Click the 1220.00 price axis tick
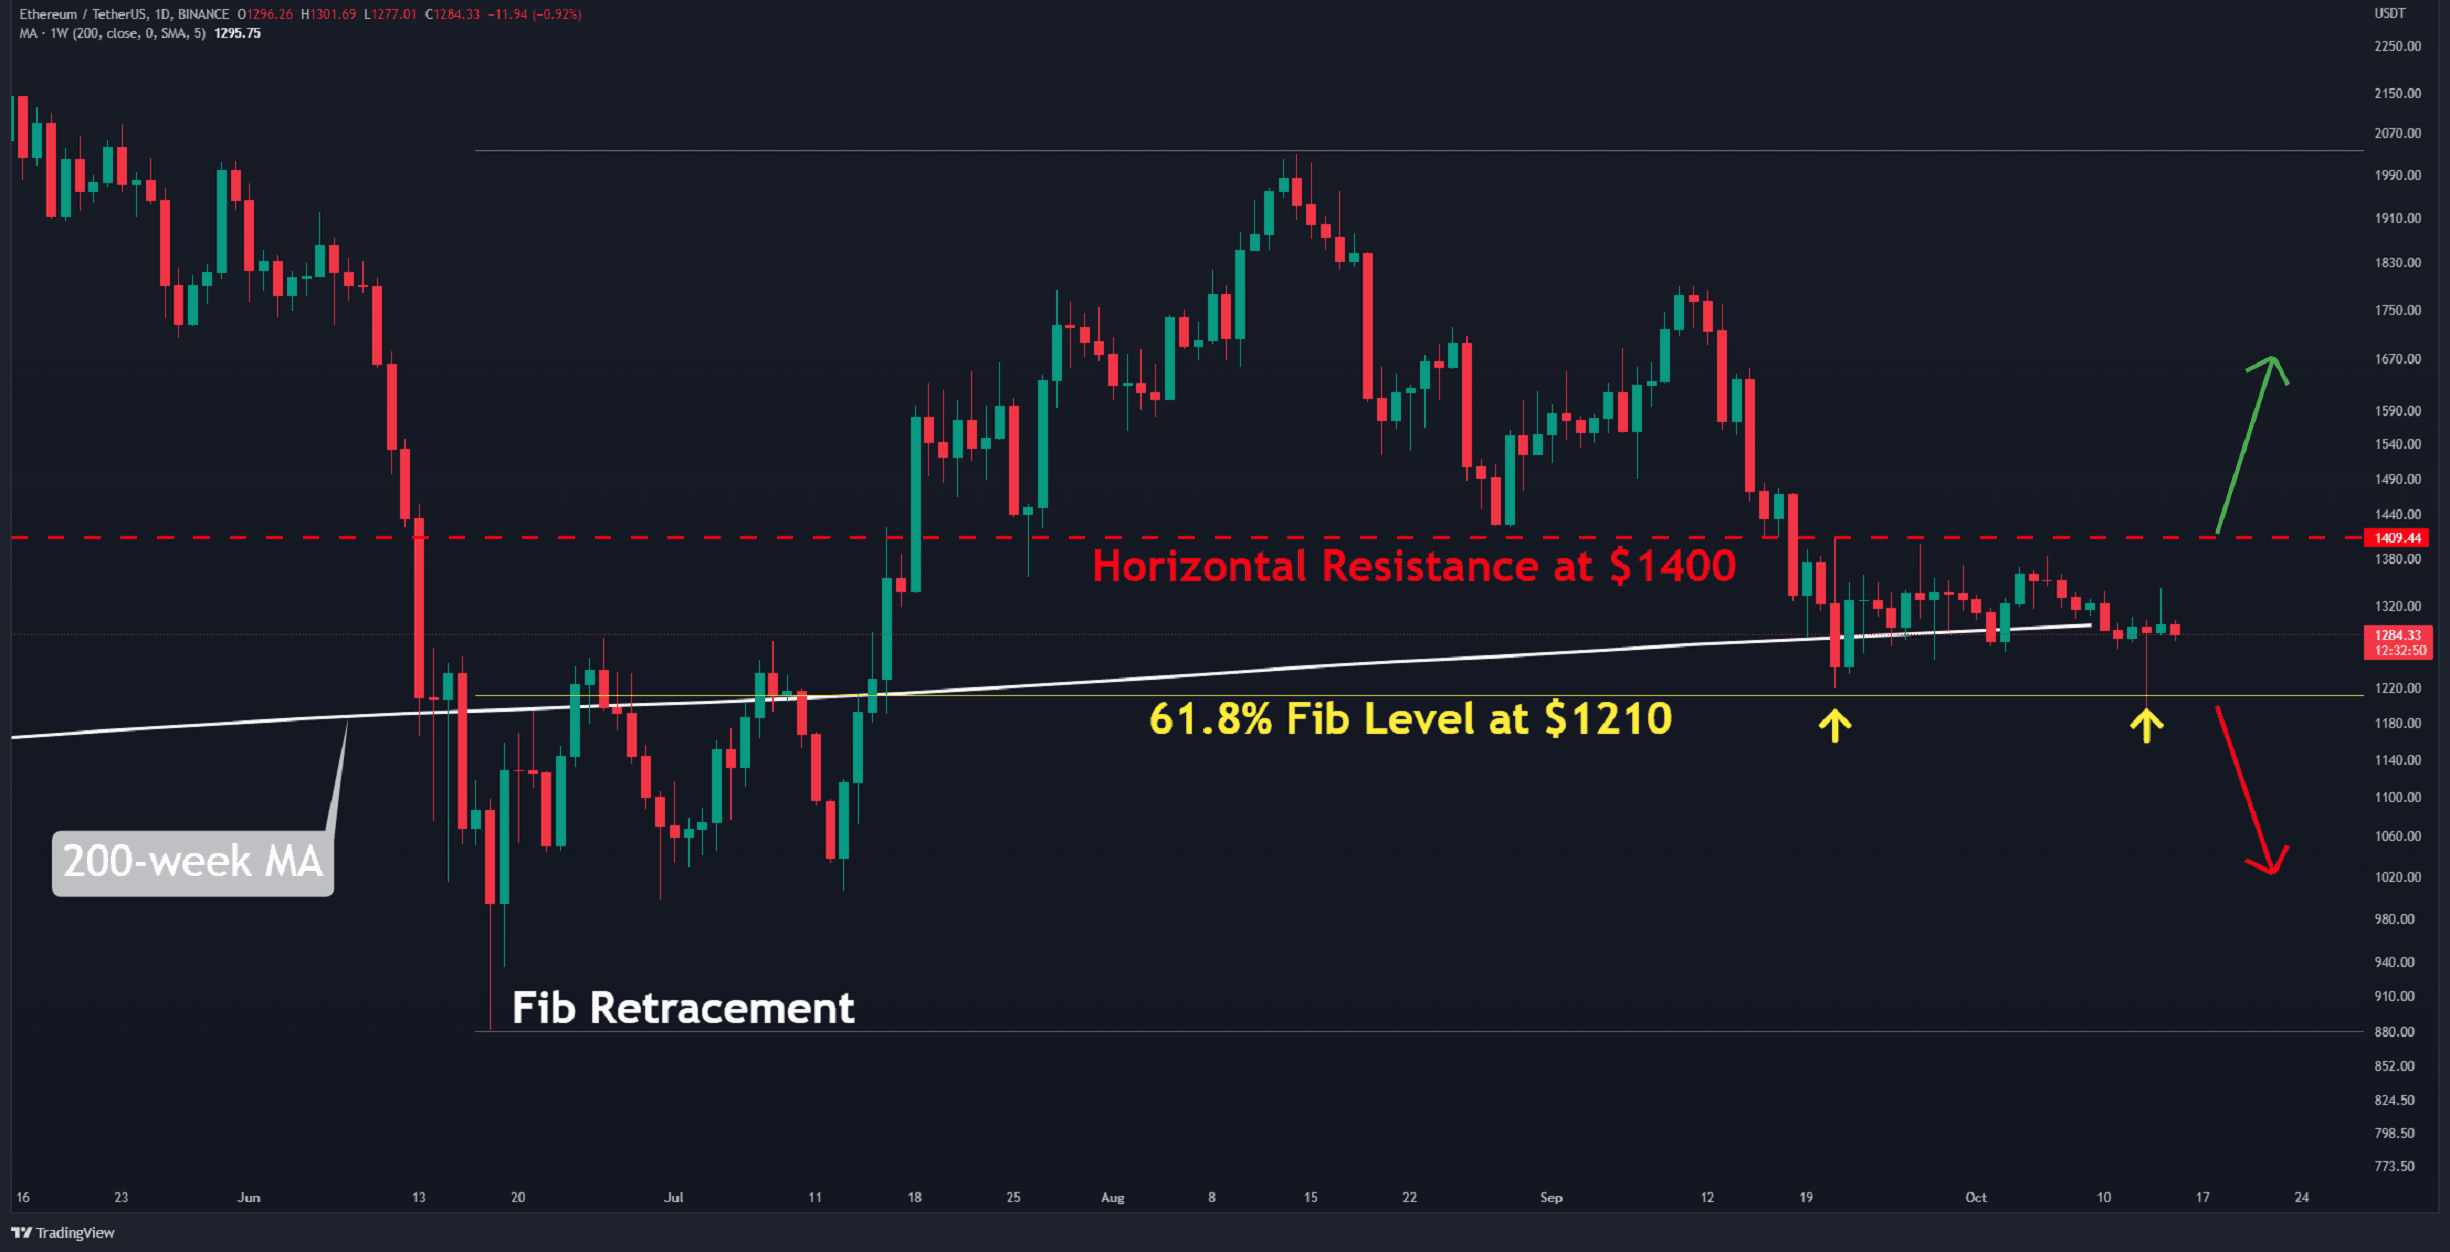2450x1252 pixels. tap(2398, 688)
